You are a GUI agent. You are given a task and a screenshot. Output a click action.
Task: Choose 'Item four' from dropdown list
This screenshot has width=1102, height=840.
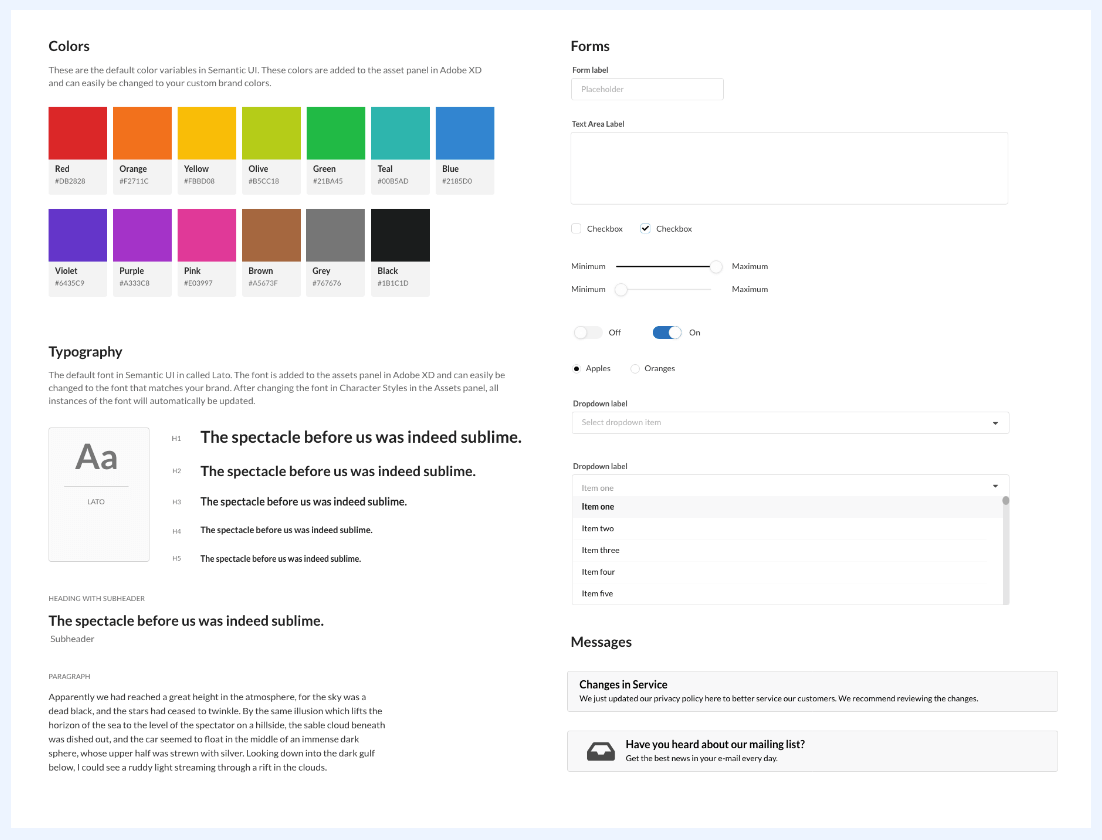(x=598, y=572)
